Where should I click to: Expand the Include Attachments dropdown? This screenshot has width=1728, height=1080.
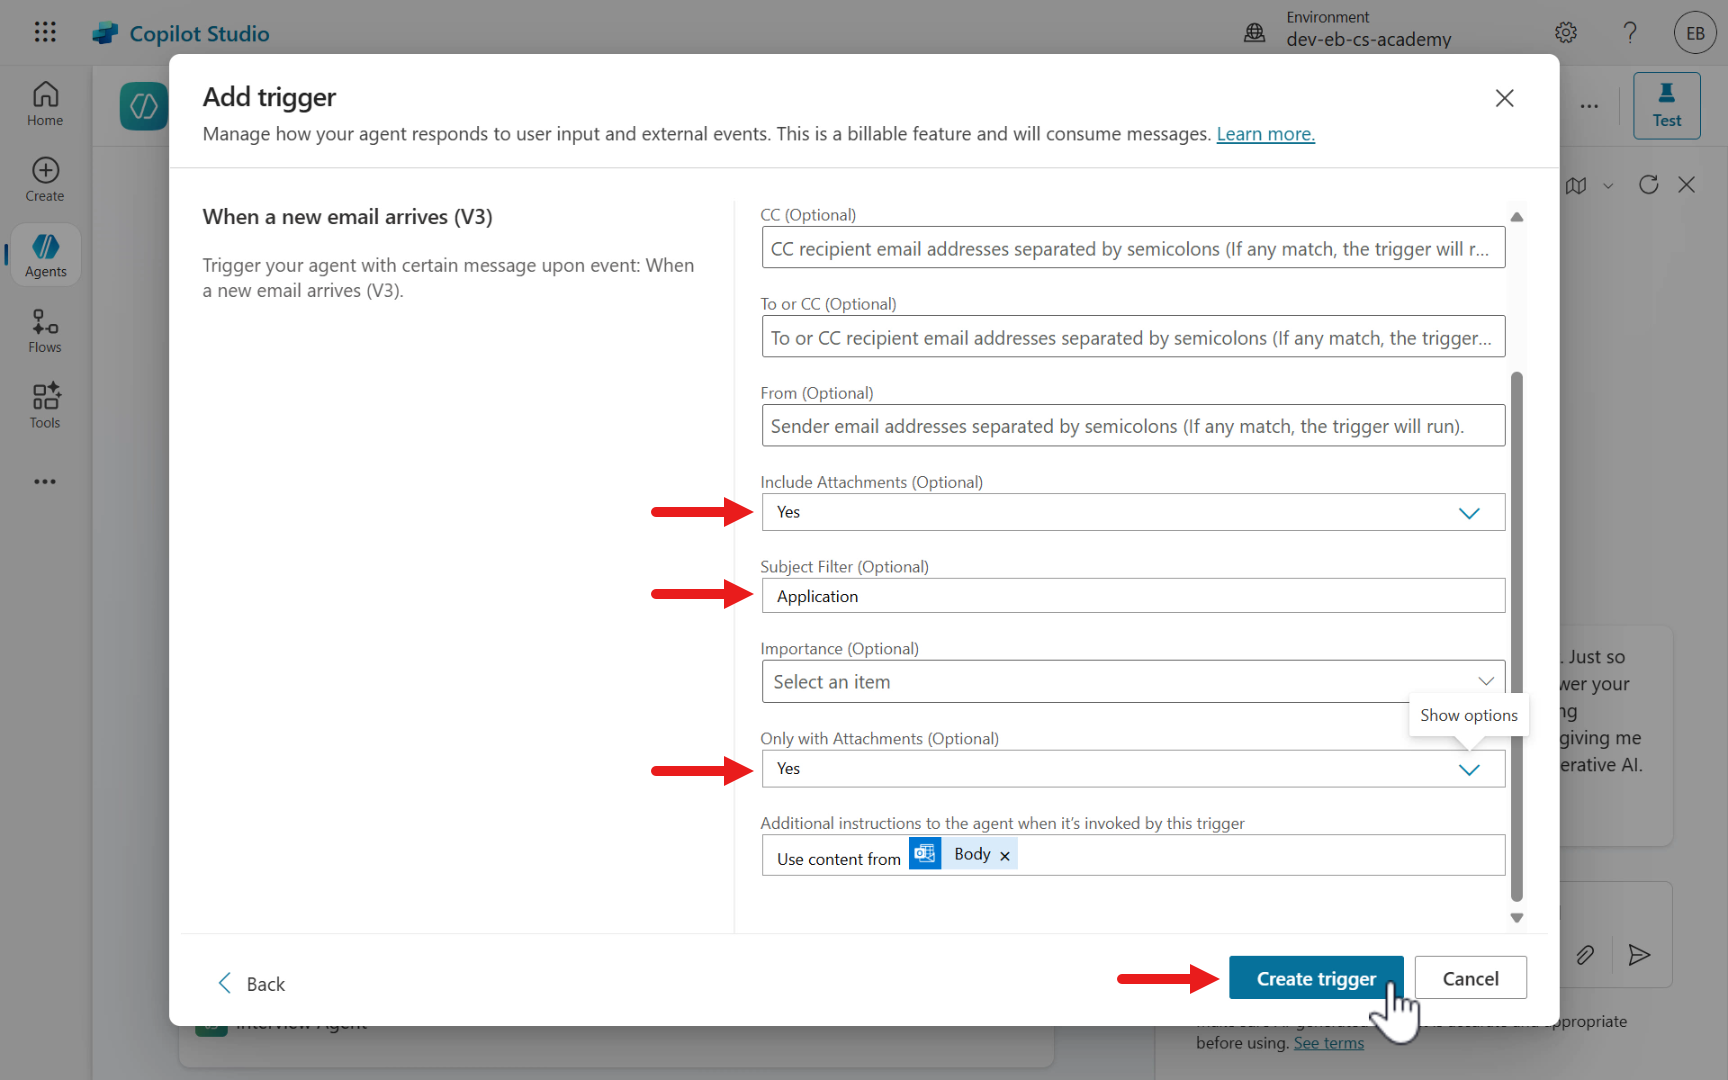(1468, 513)
